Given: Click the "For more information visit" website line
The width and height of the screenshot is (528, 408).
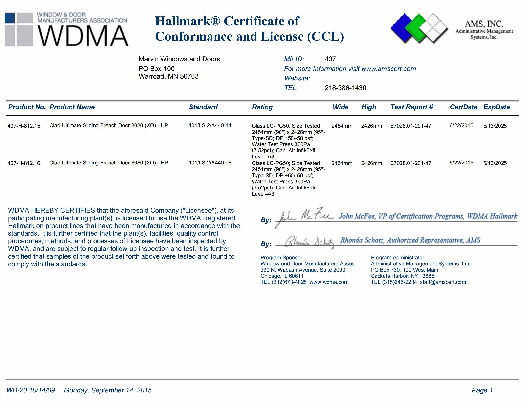Looking at the screenshot, I should 350,68.
